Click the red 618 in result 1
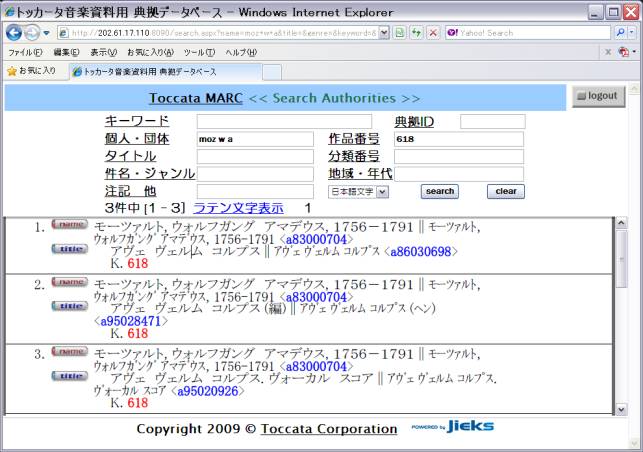Viewport: 643px width, 452px height. 137,264
